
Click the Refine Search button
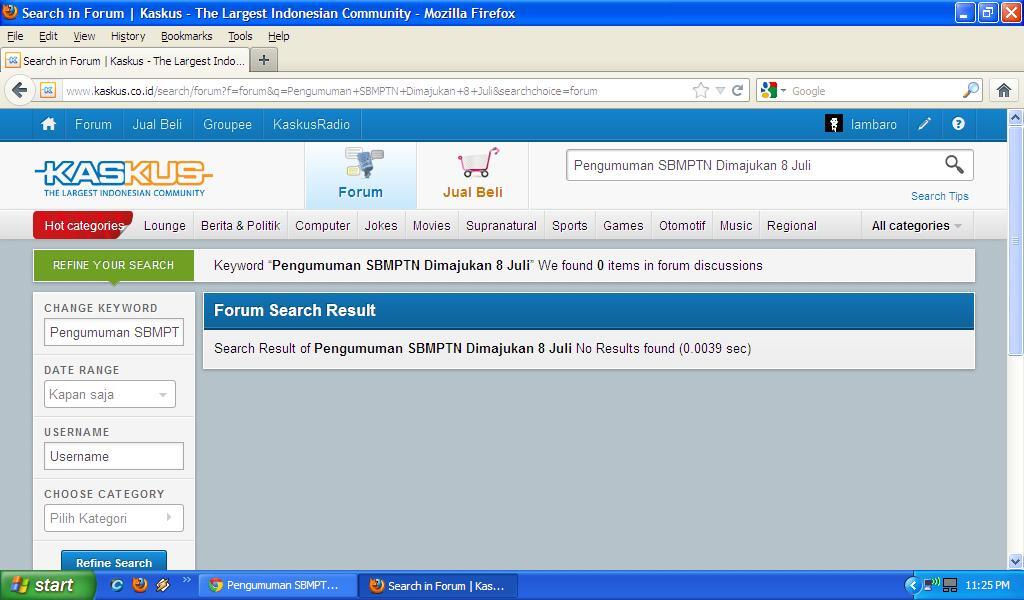(114, 562)
